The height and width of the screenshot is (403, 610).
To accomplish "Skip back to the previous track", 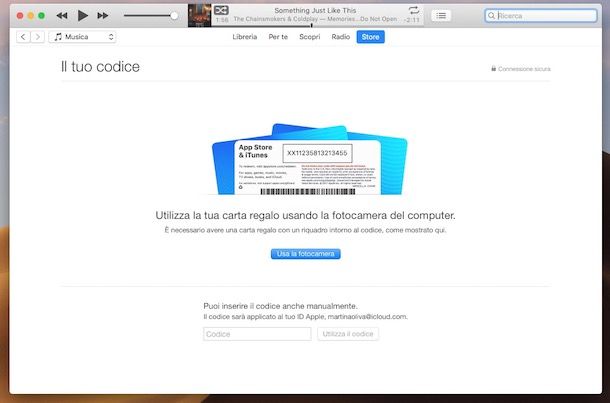I will coord(62,16).
